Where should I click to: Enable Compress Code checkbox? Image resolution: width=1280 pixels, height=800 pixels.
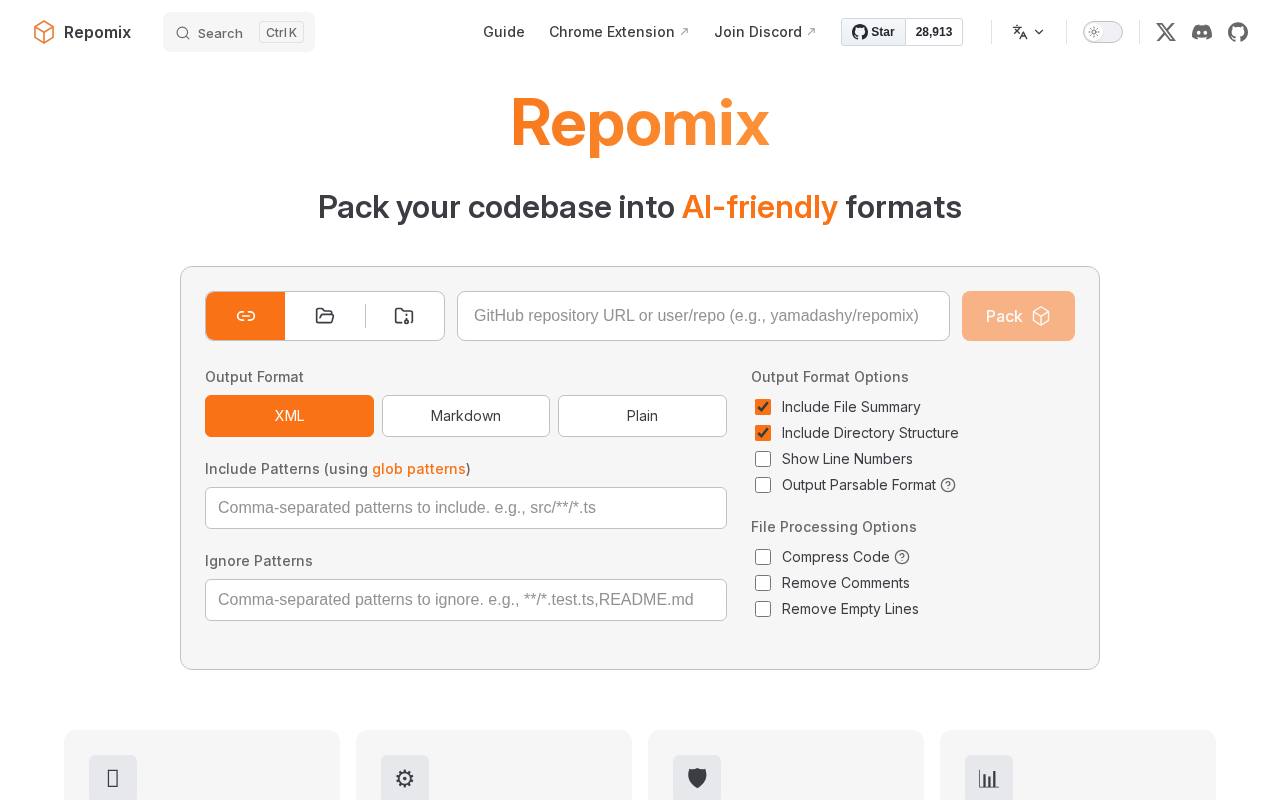tap(763, 557)
